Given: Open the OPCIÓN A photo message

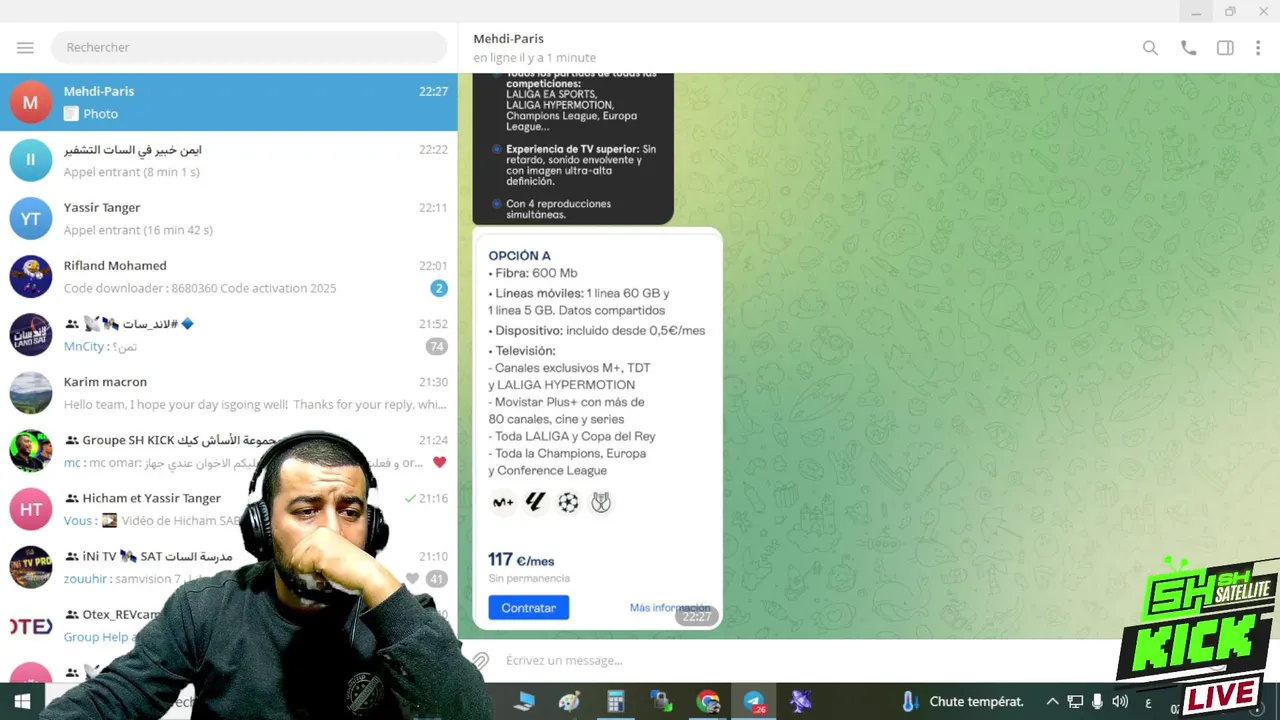Looking at the screenshot, I should (x=597, y=430).
